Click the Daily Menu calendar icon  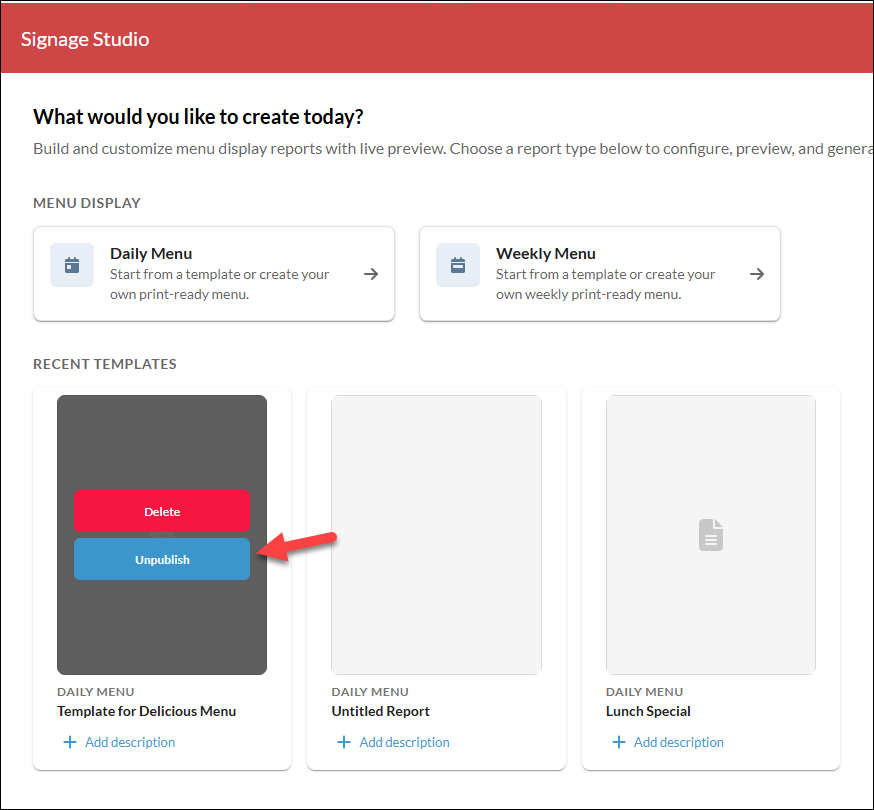[72, 265]
